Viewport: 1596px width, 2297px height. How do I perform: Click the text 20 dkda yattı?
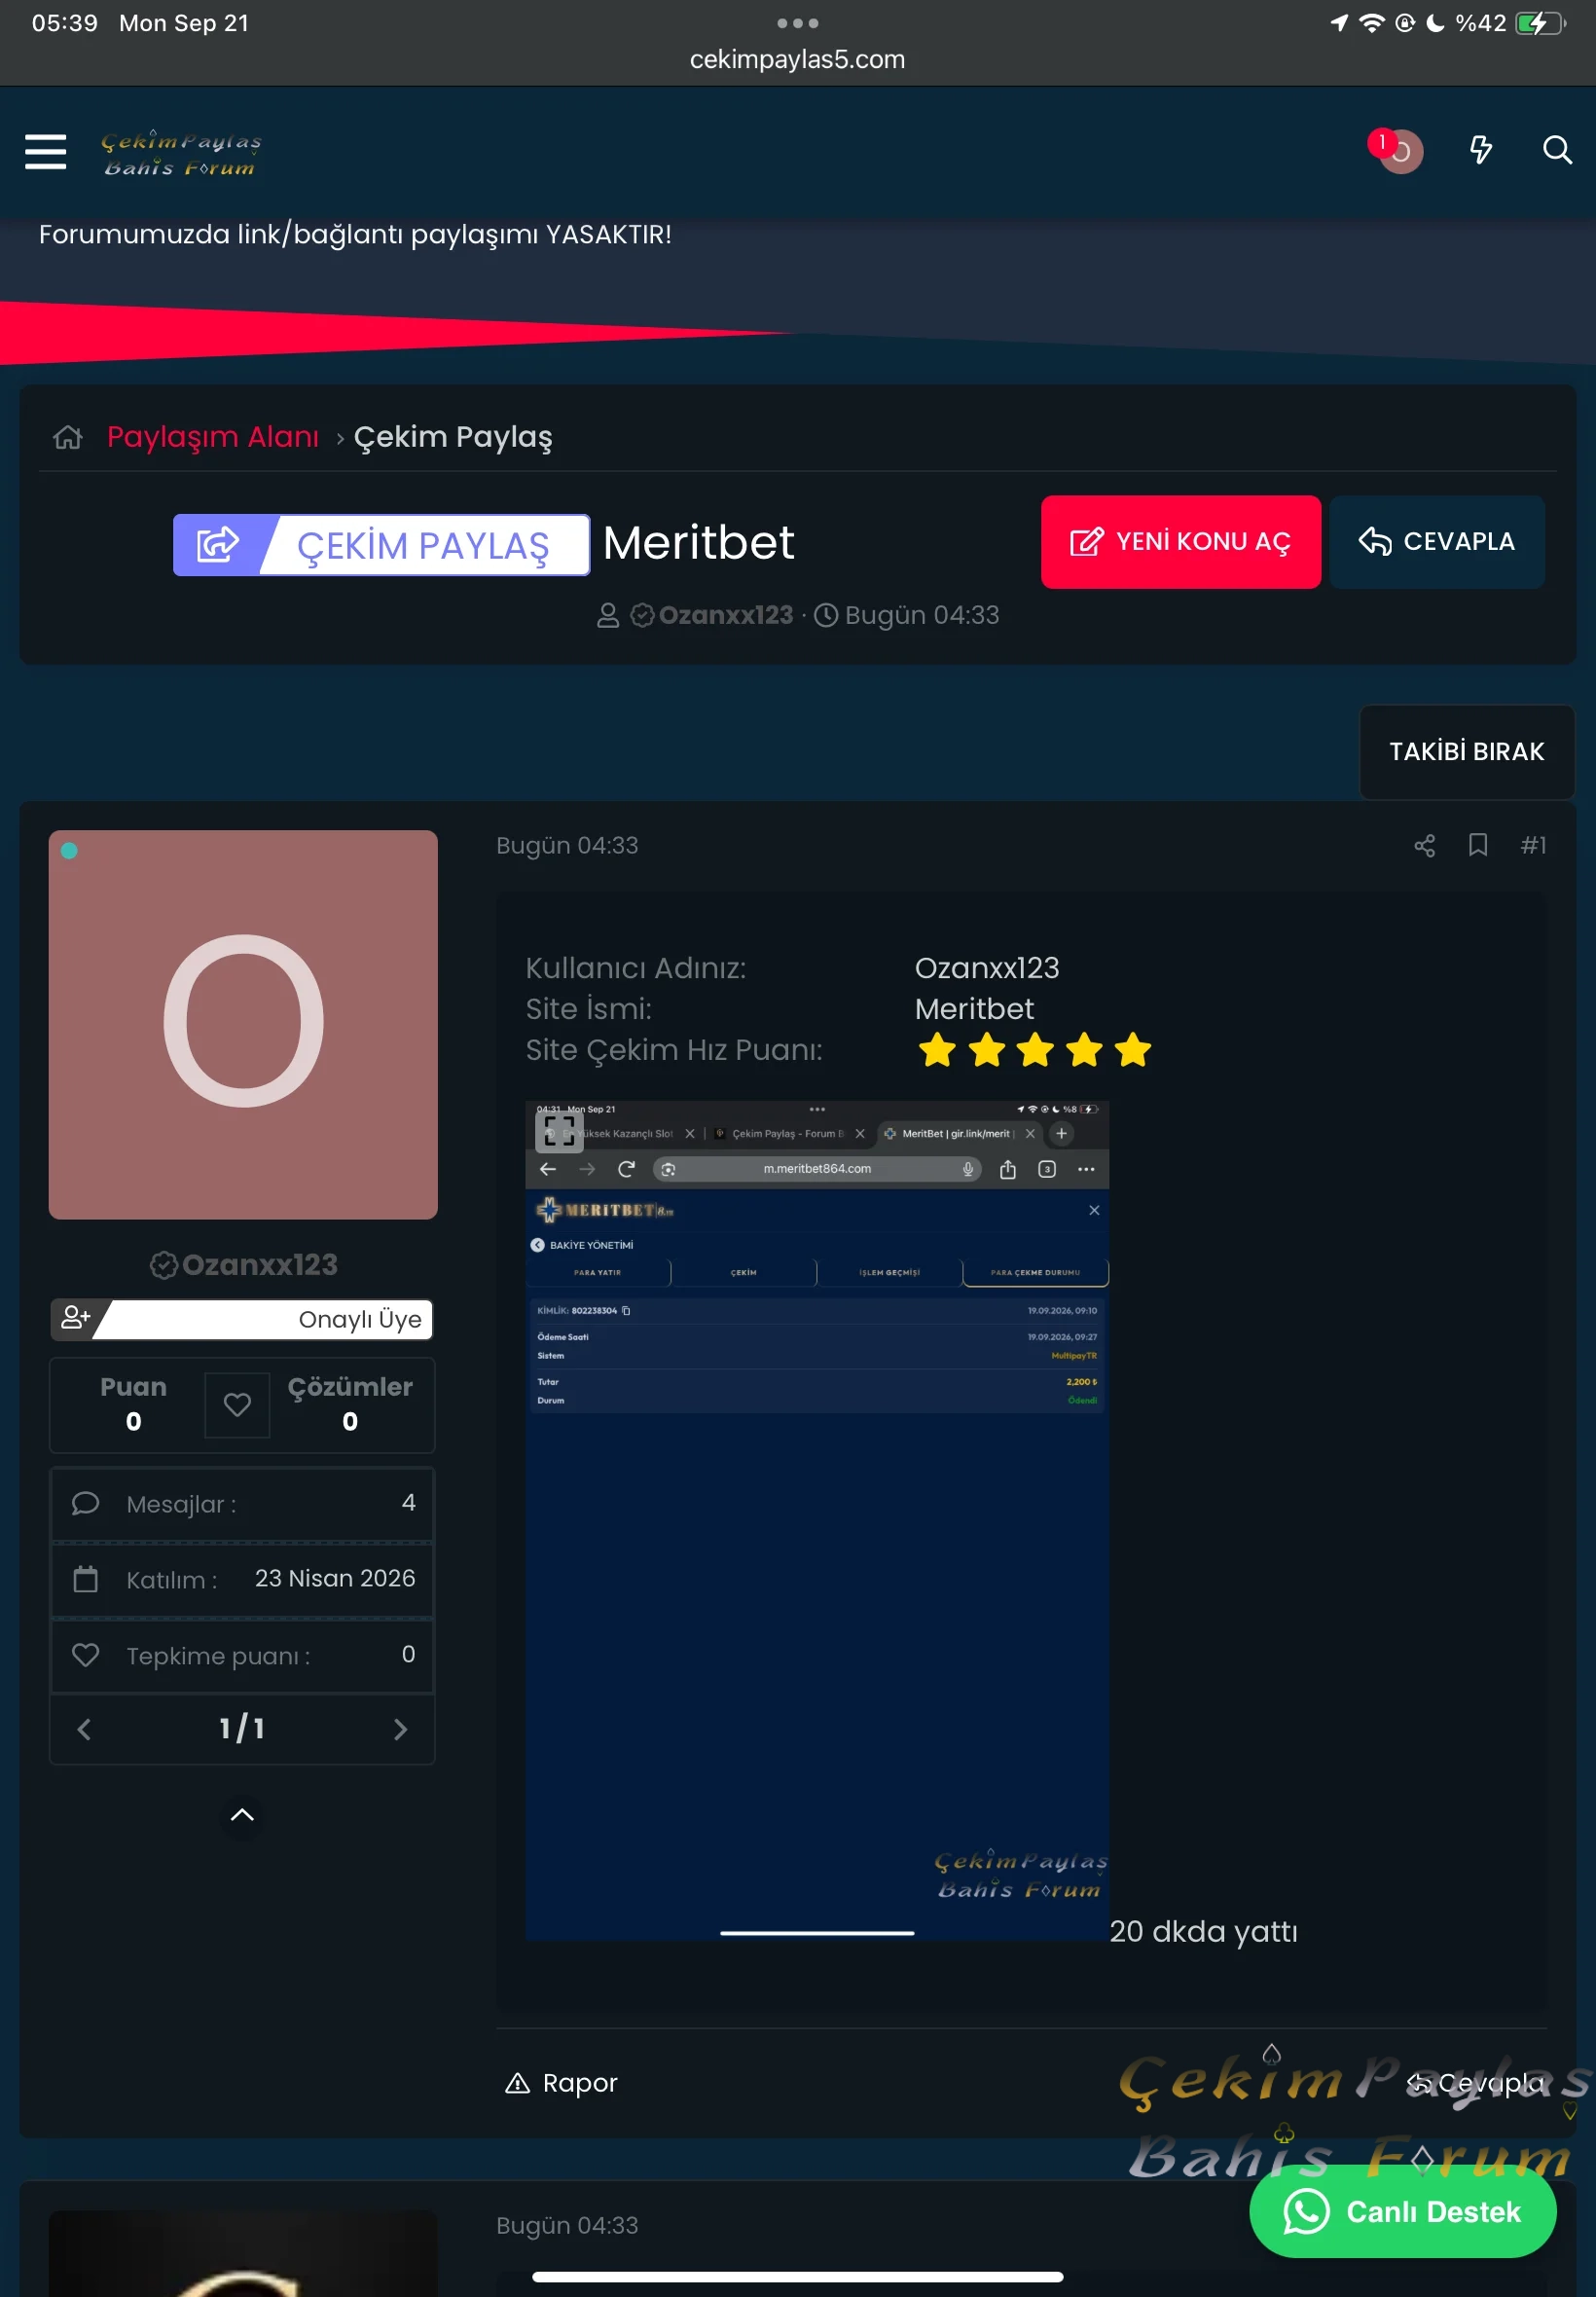(x=1203, y=1931)
